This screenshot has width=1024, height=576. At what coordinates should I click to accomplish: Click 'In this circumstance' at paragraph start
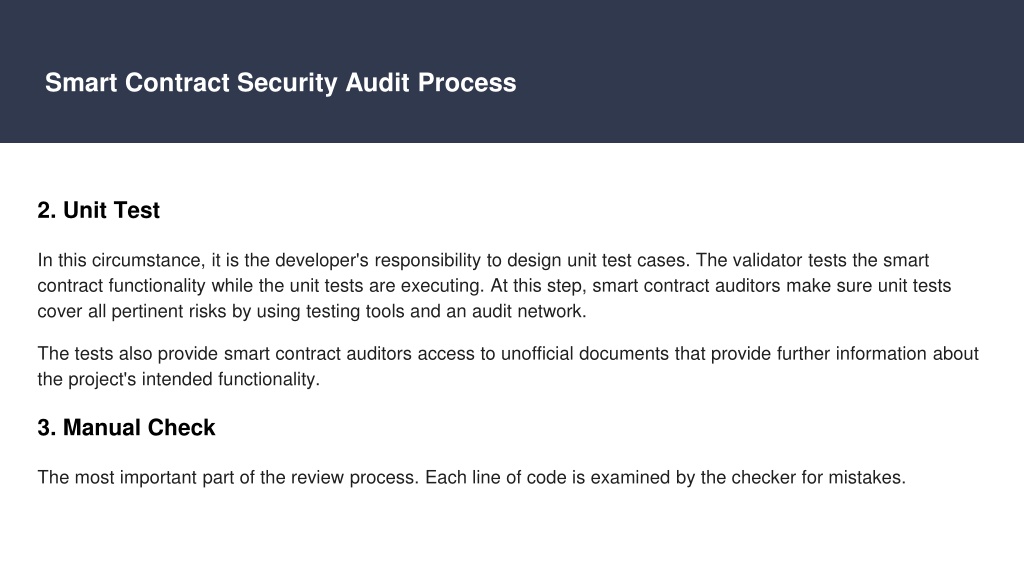[x=121, y=261]
